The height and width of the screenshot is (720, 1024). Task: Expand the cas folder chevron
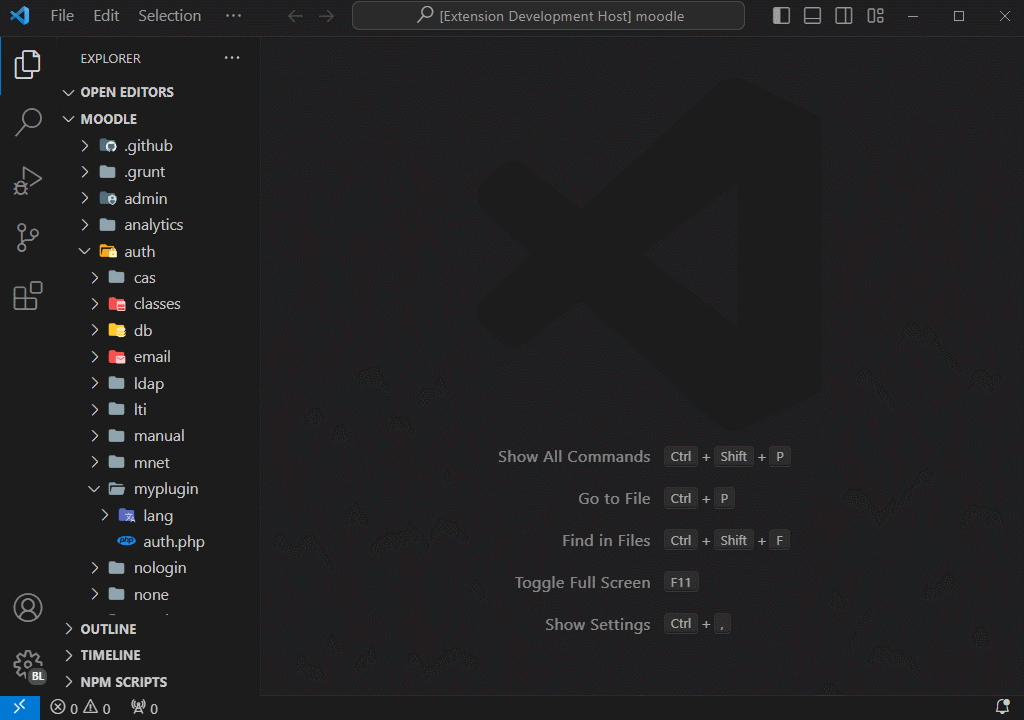tap(95, 278)
